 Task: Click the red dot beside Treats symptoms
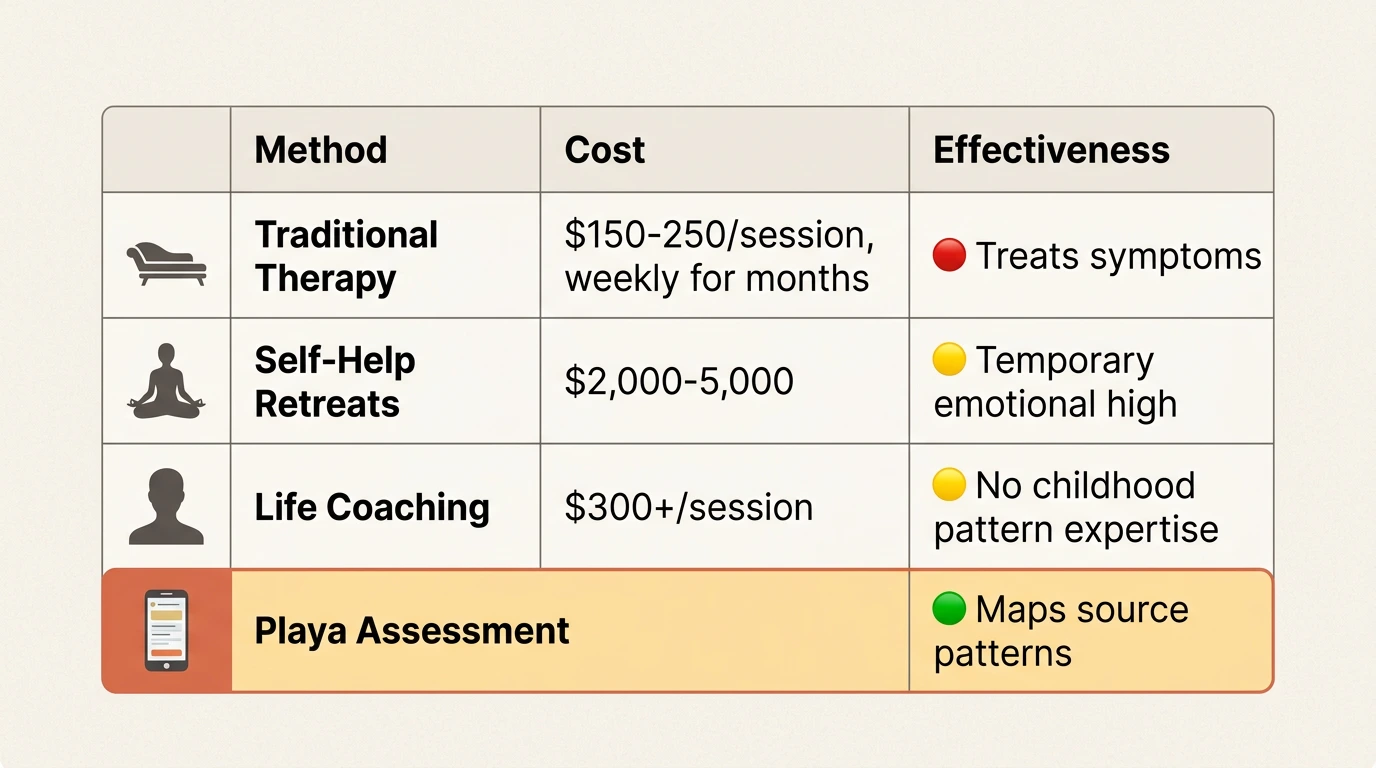click(x=949, y=256)
